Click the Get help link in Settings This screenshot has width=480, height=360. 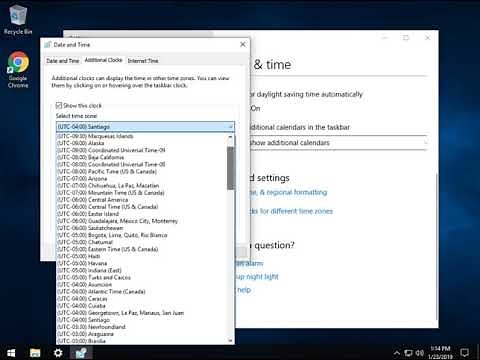[243, 290]
